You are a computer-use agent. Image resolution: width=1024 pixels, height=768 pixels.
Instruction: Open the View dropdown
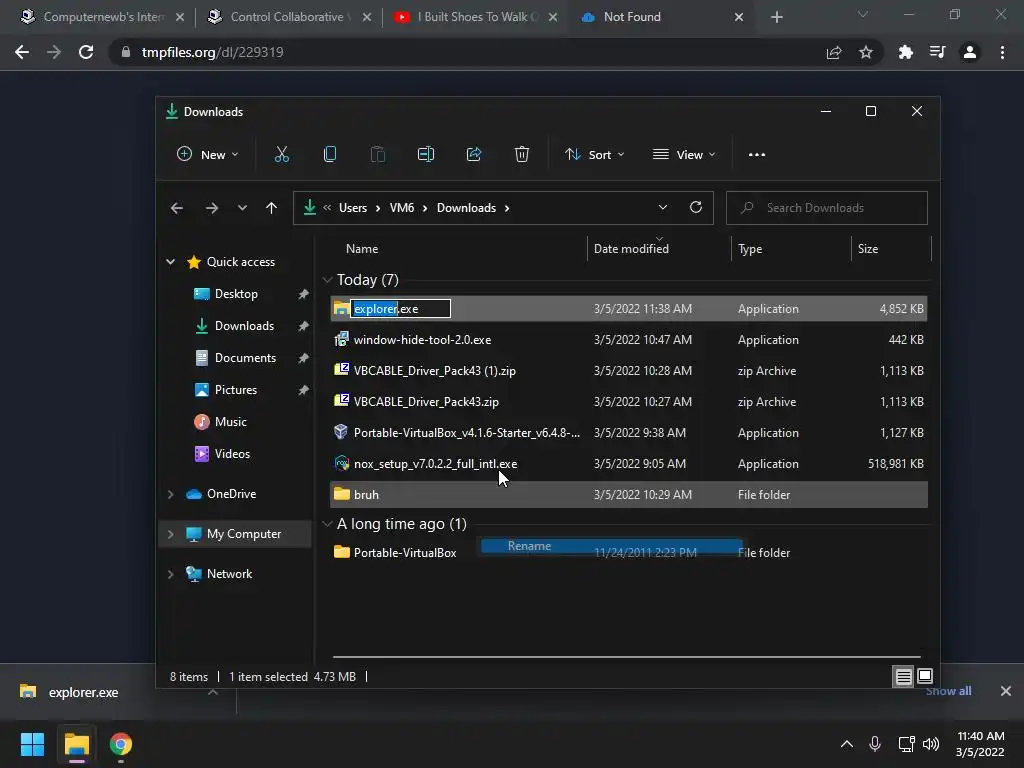click(x=684, y=155)
